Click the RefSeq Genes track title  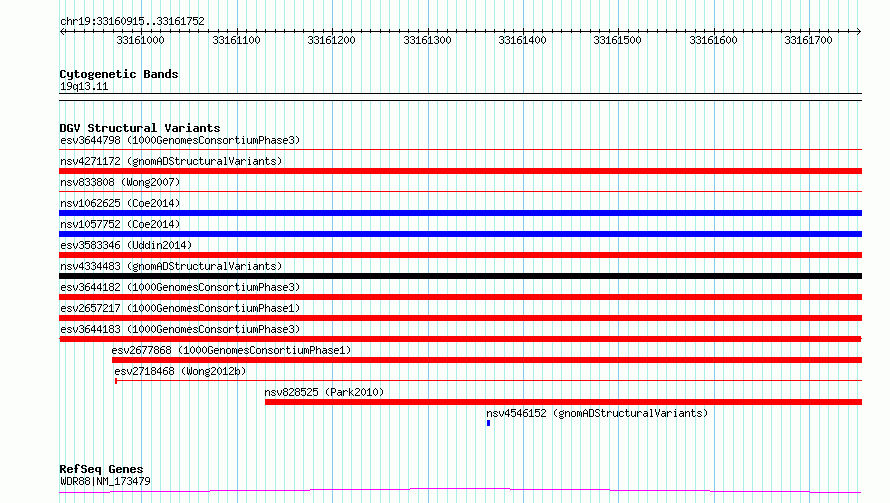(101, 469)
